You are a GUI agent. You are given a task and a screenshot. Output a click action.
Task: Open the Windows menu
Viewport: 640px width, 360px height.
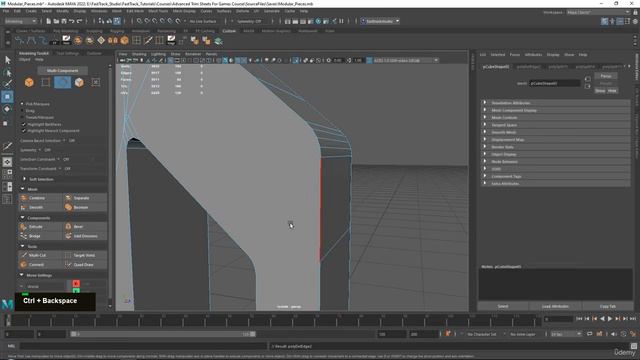99,11
